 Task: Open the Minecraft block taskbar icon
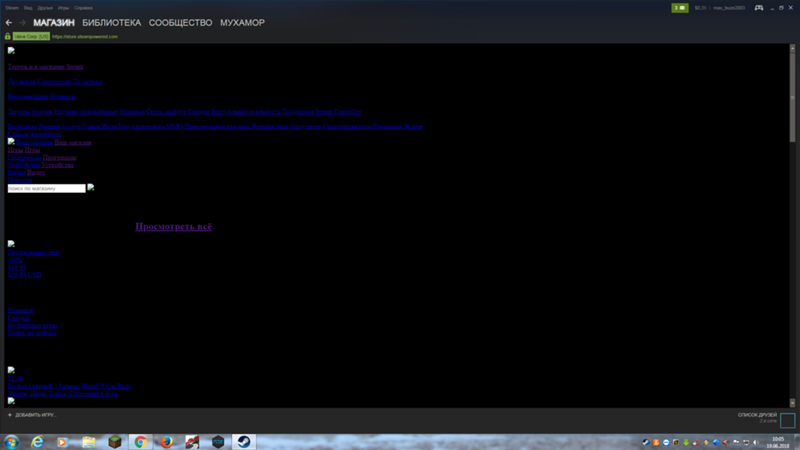pyautogui.click(x=115, y=442)
